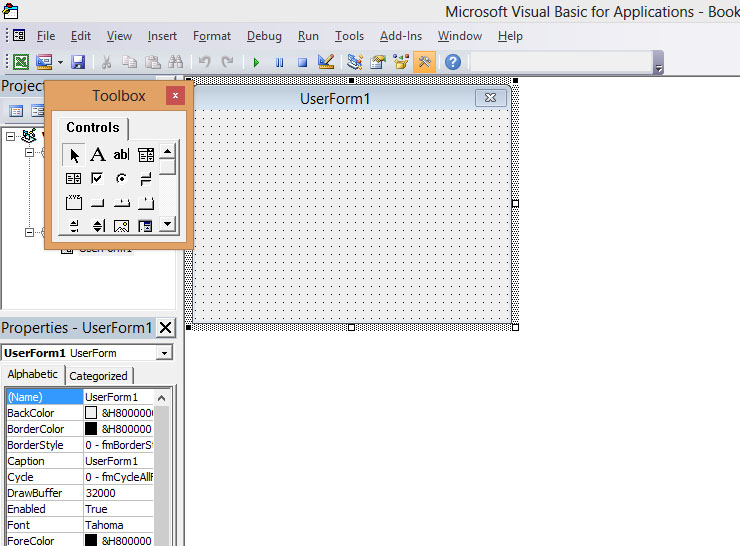Open the Tools menu
The width and height of the screenshot is (740, 546).
click(x=349, y=36)
